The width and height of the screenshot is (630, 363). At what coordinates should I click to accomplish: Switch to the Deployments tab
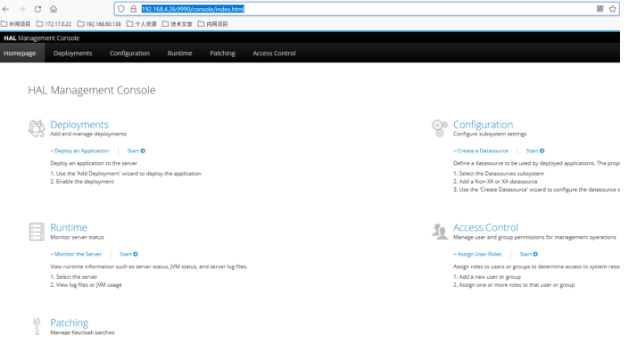tap(73, 53)
